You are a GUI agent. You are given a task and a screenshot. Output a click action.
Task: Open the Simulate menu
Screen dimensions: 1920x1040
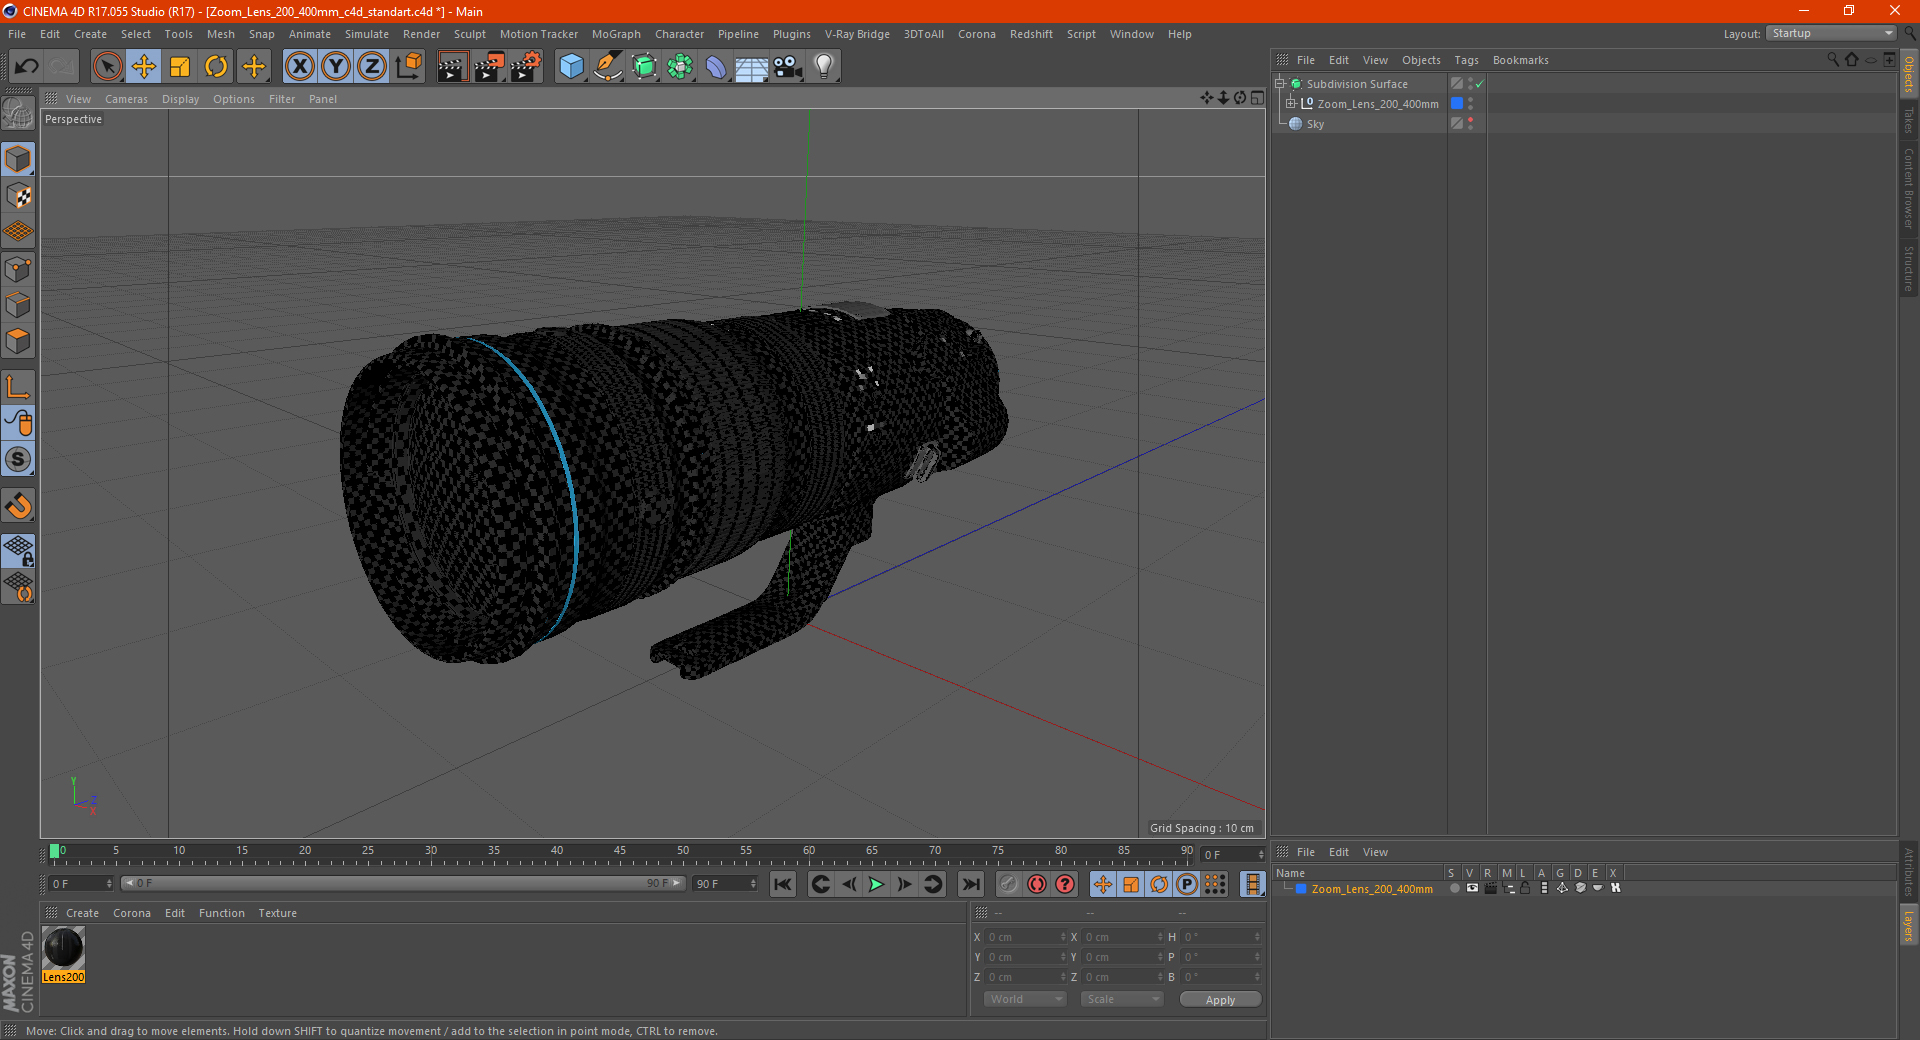coord(367,34)
